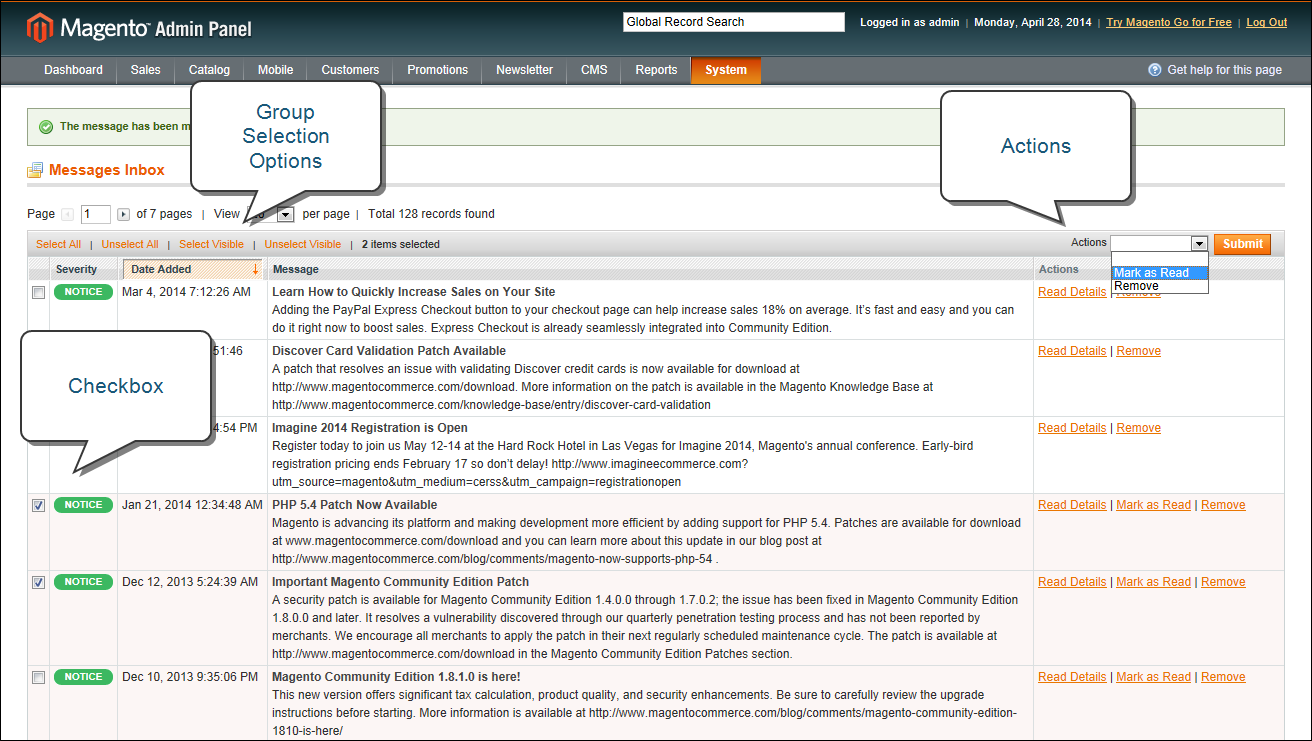Screen dimensions: 1312x741
Task: Open the CMS menu
Action: pyautogui.click(x=594, y=70)
